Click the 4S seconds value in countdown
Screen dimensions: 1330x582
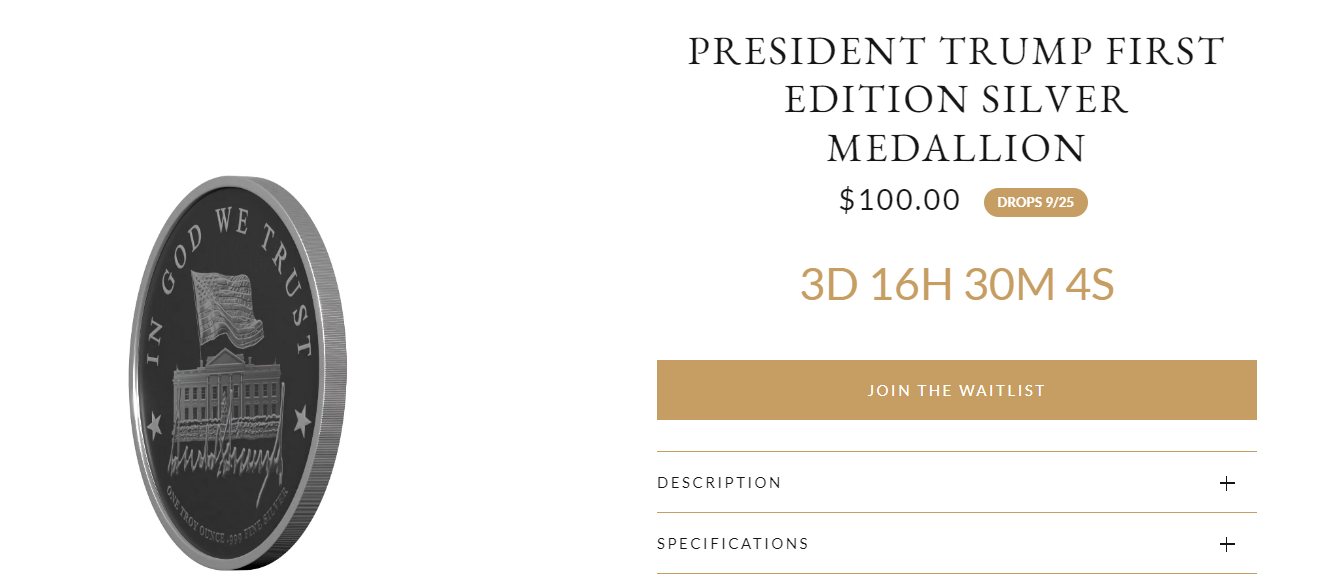pos(1089,286)
